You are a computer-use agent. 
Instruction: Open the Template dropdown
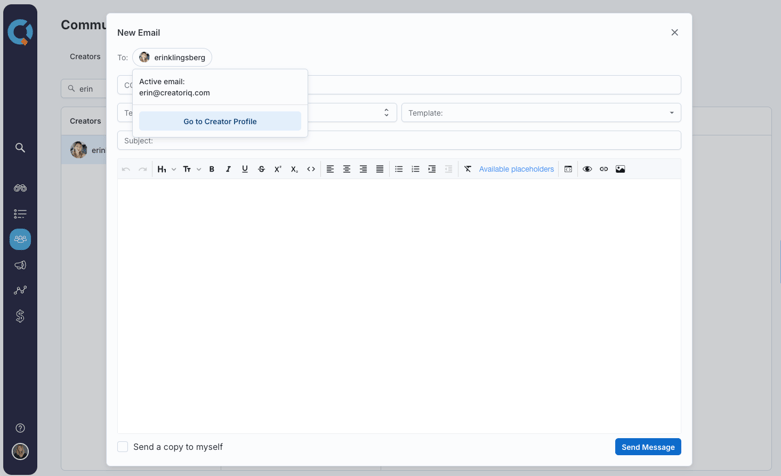540,113
